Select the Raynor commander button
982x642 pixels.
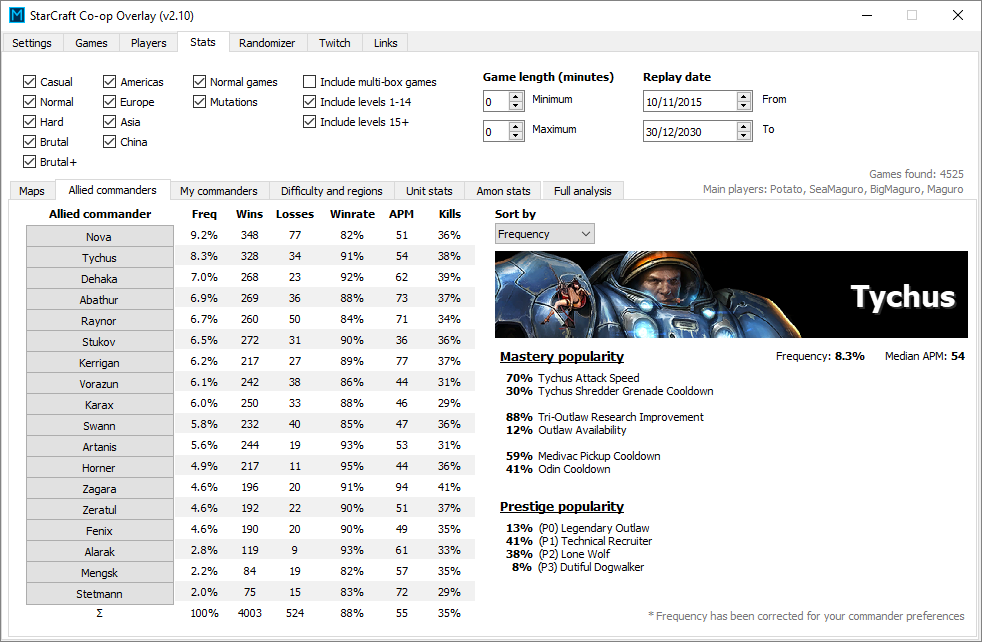tap(100, 320)
